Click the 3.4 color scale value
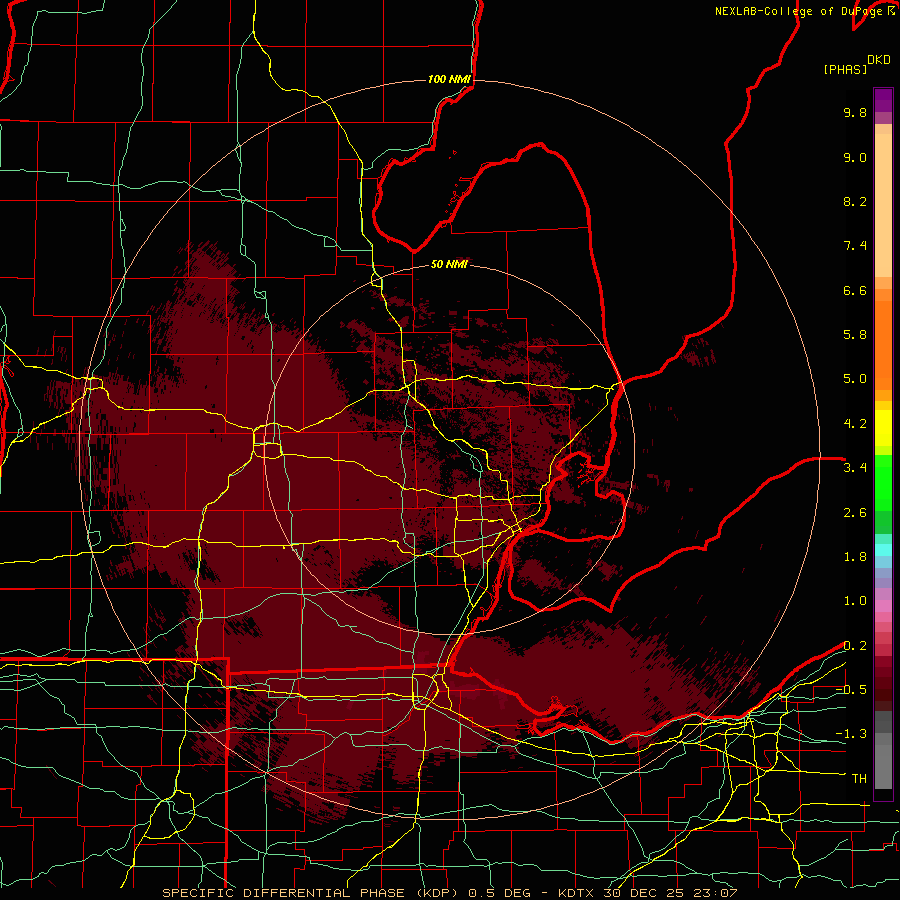 pyautogui.click(x=855, y=468)
